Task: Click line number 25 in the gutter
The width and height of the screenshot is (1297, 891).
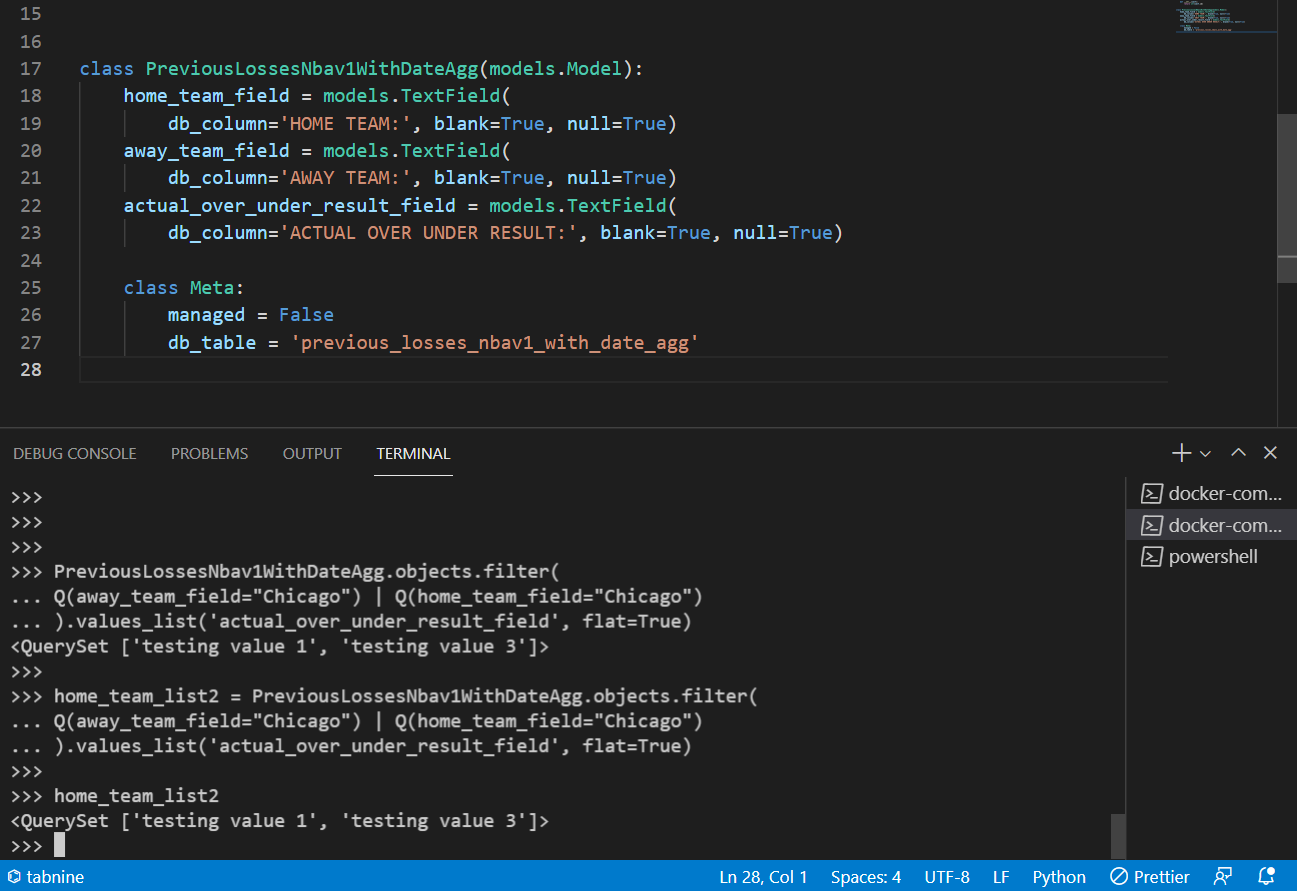Action: tap(31, 287)
